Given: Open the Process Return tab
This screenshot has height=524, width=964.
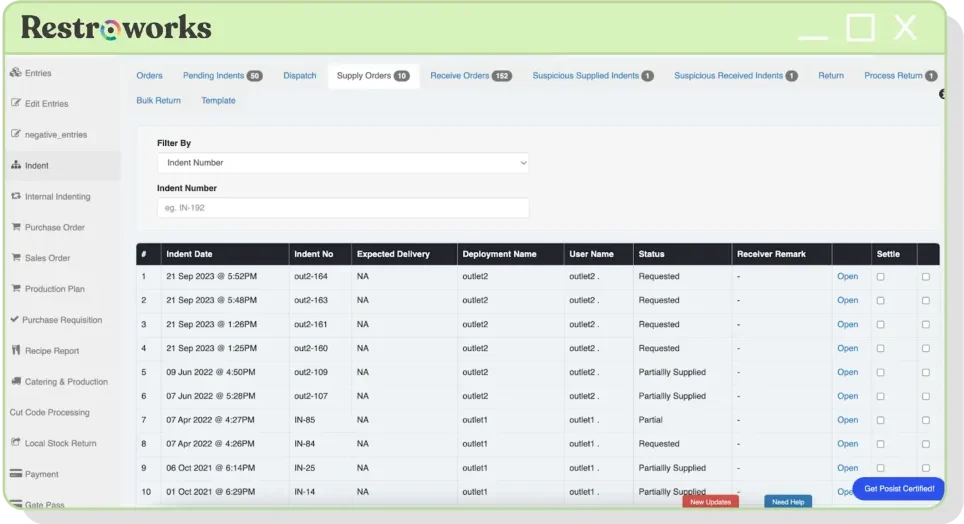Looking at the screenshot, I should click(x=901, y=76).
